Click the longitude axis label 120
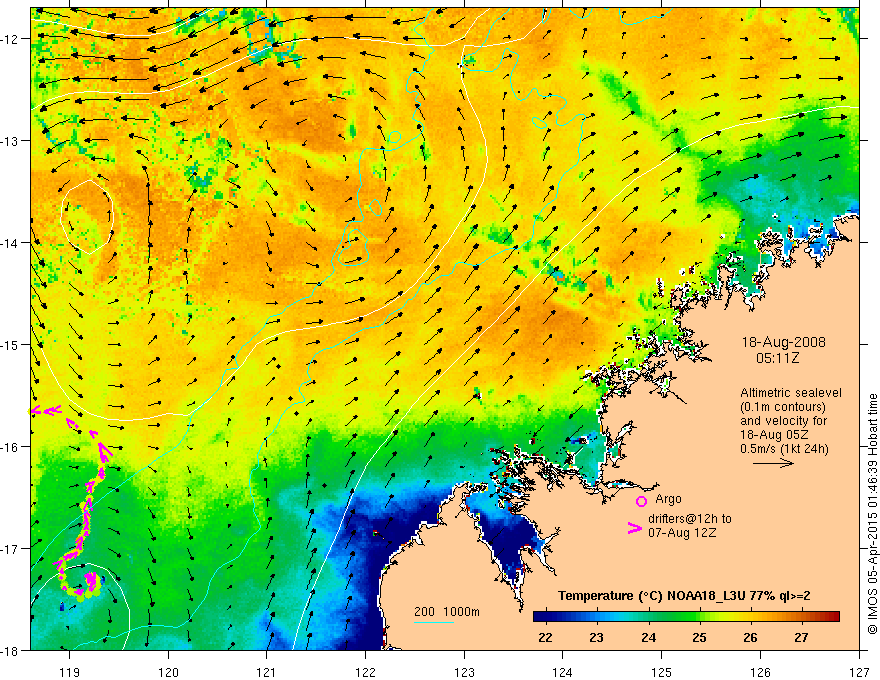Image resolution: width=880 pixels, height=680 pixels. [x=168, y=672]
